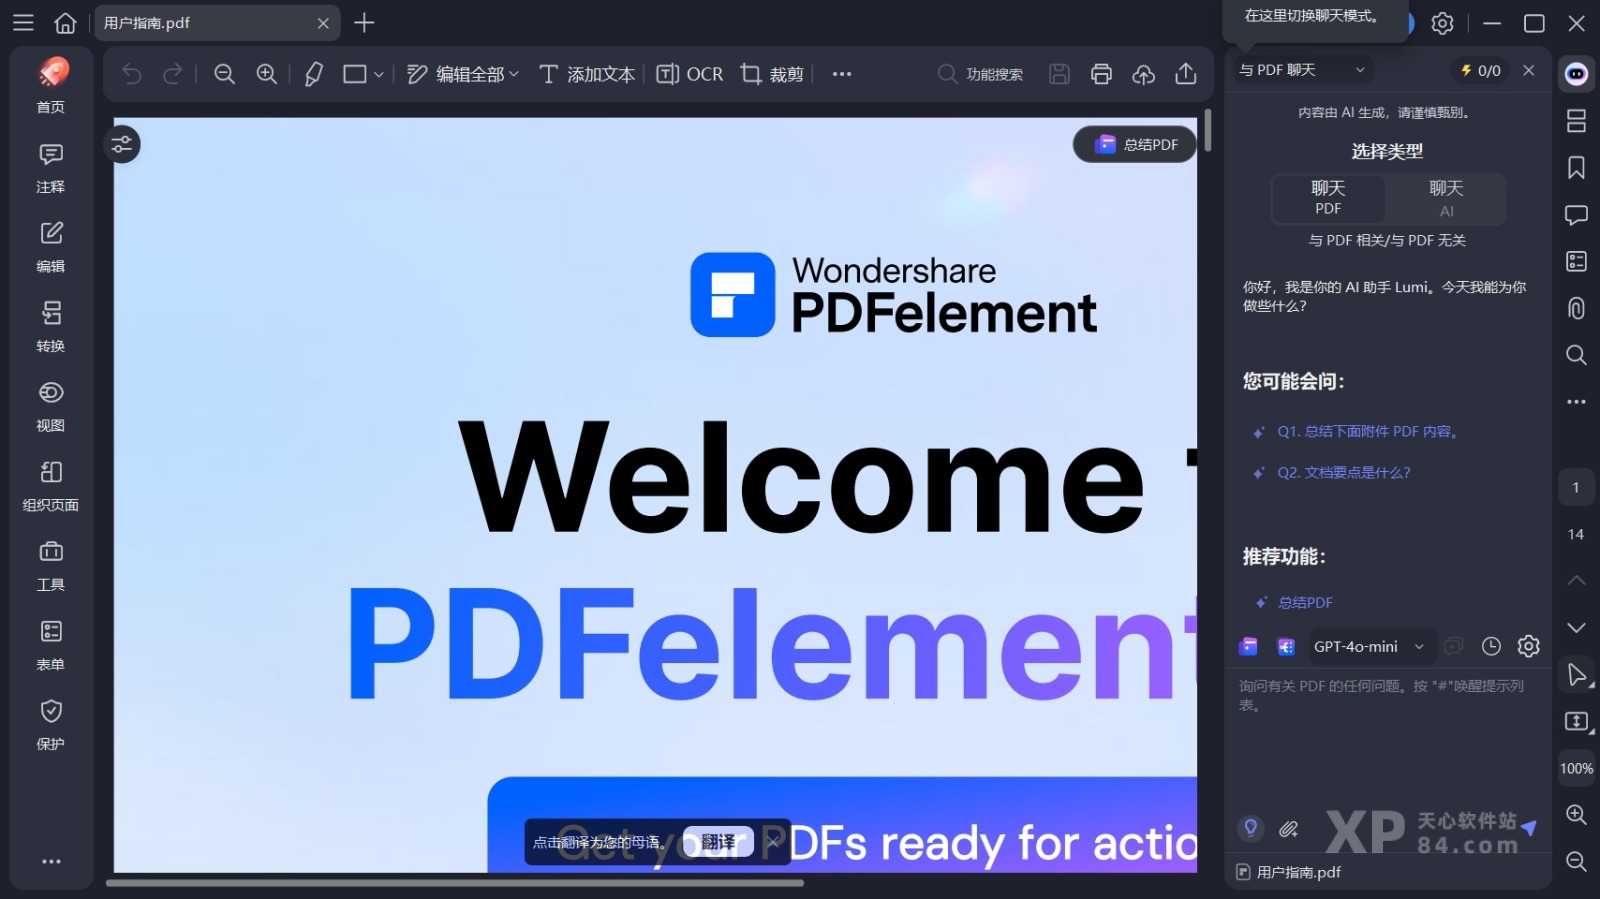The width and height of the screenshot is (1600, 899).
Task: Open the hamburger main menu
Action: 23,22
